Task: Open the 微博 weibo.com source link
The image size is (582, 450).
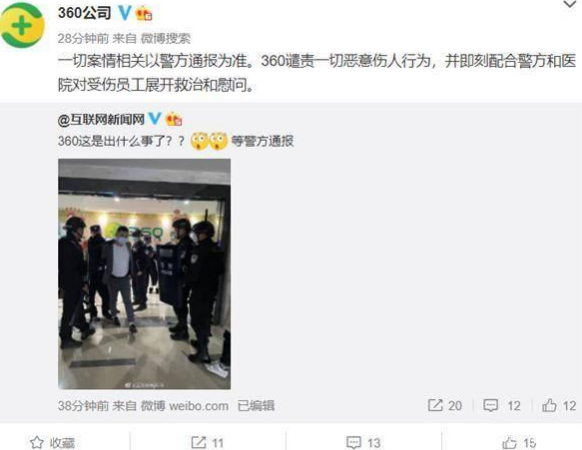Action: pos(184,406)
